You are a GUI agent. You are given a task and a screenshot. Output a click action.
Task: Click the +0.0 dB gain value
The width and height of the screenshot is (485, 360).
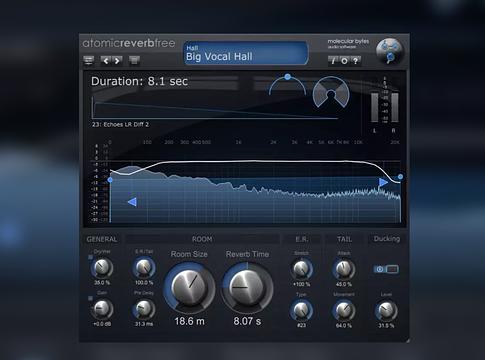102,324
